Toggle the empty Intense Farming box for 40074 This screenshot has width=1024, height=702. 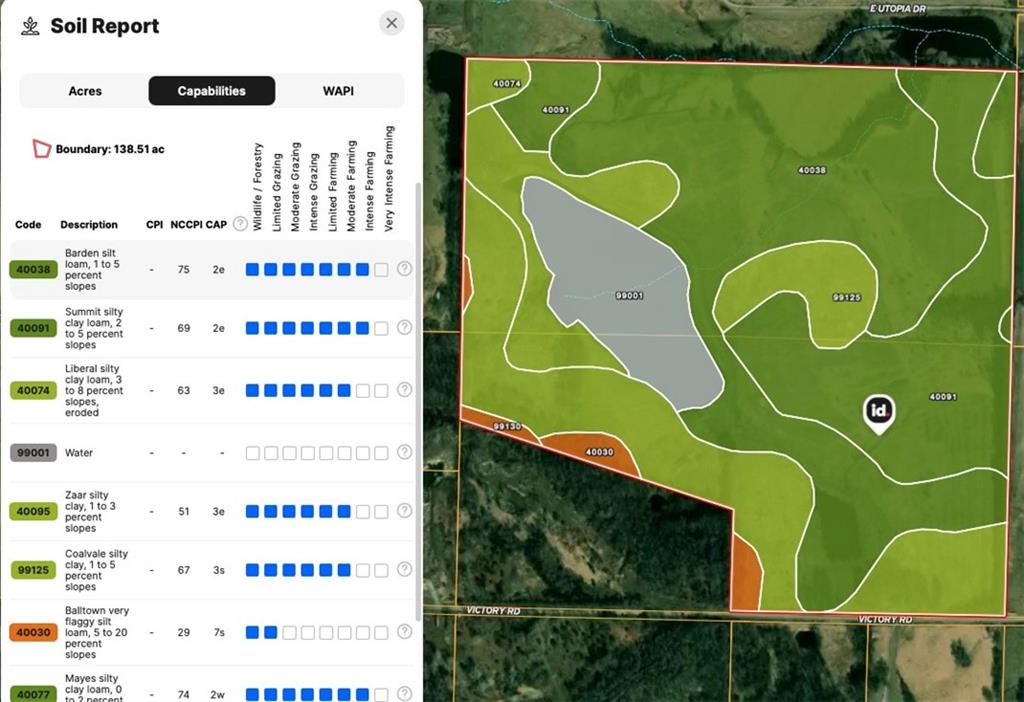point(363,391)
